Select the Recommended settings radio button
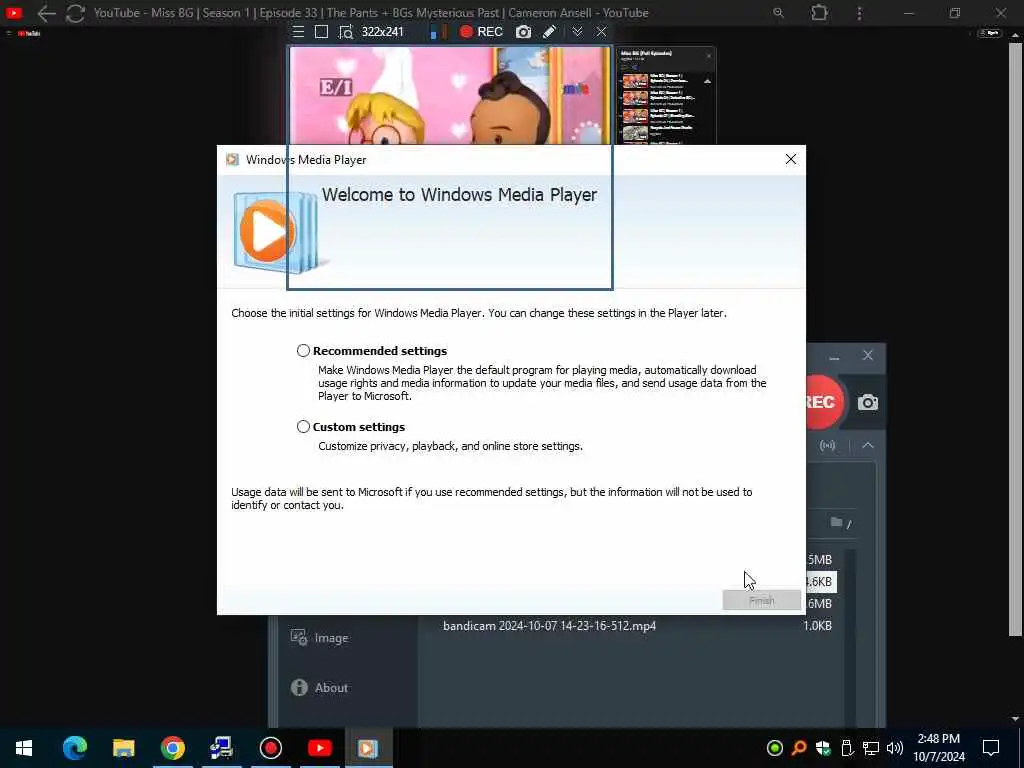Screen dimensions: 1024x768 (303, 351)
